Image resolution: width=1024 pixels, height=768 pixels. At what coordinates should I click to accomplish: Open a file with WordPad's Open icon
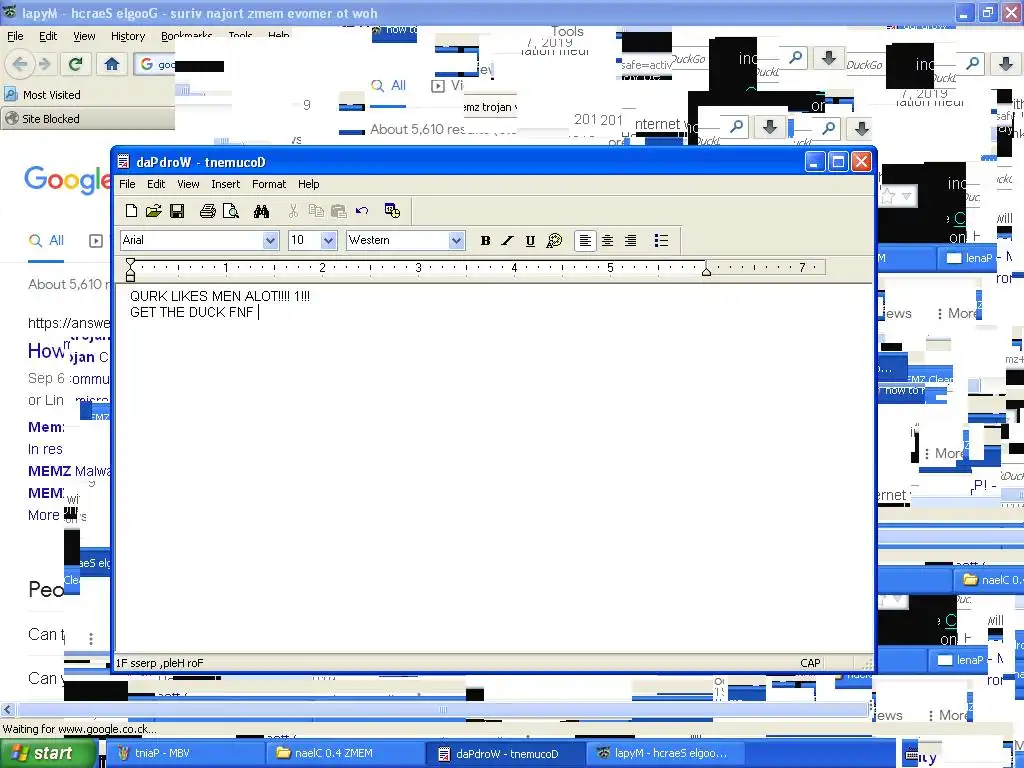click(x=153, y=210)
